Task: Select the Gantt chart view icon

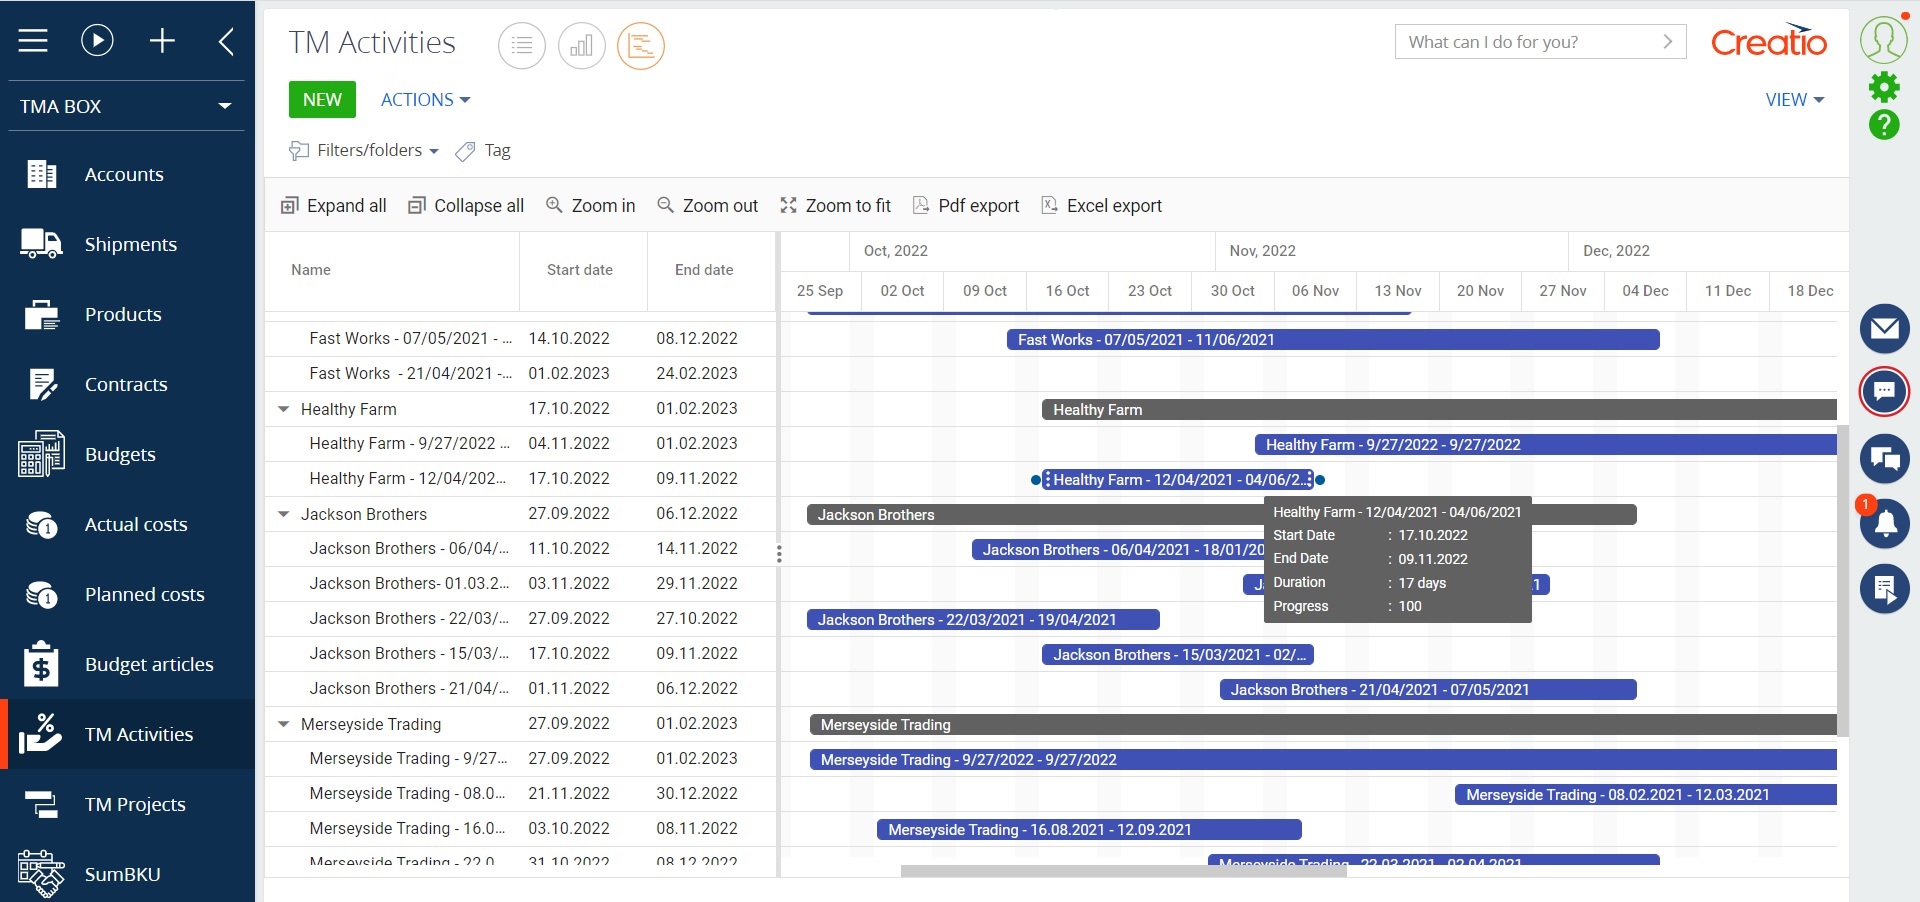Action: 640,46
